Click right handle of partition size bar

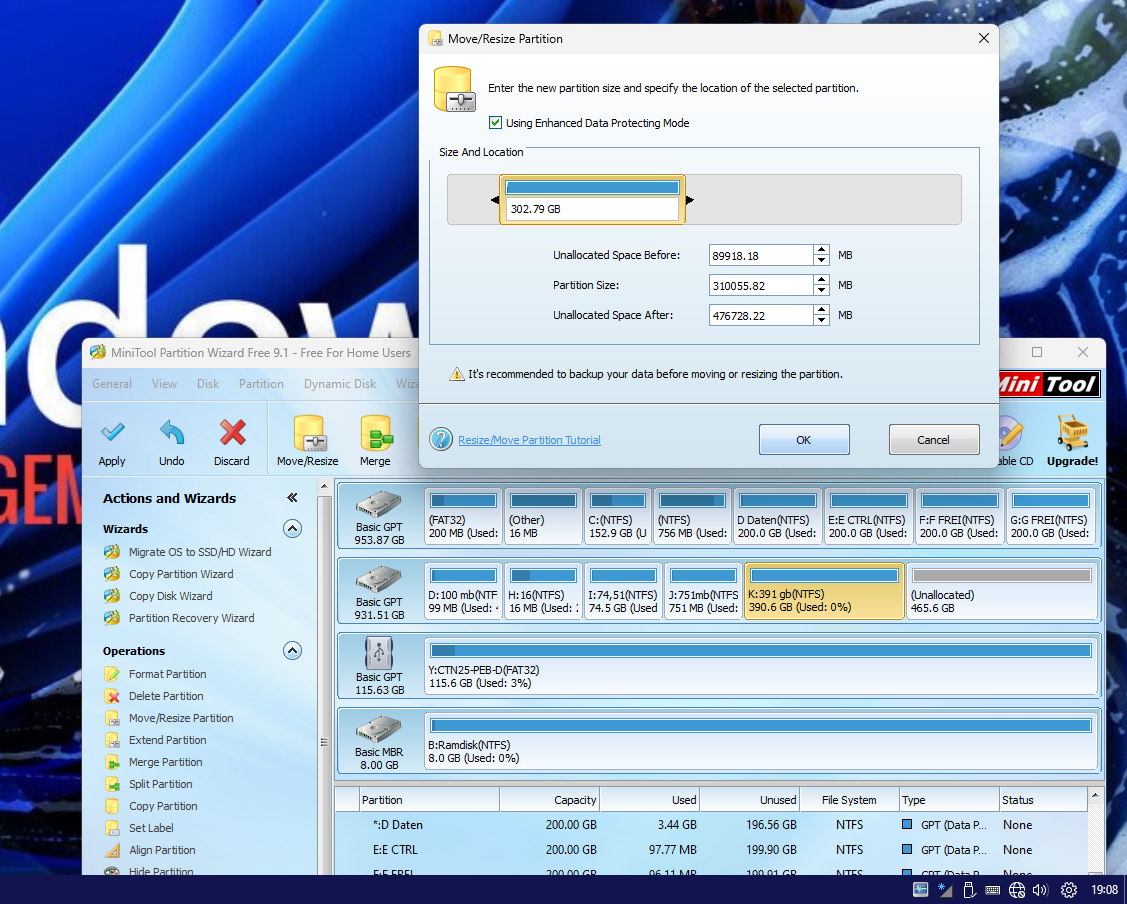coord(689,200)
